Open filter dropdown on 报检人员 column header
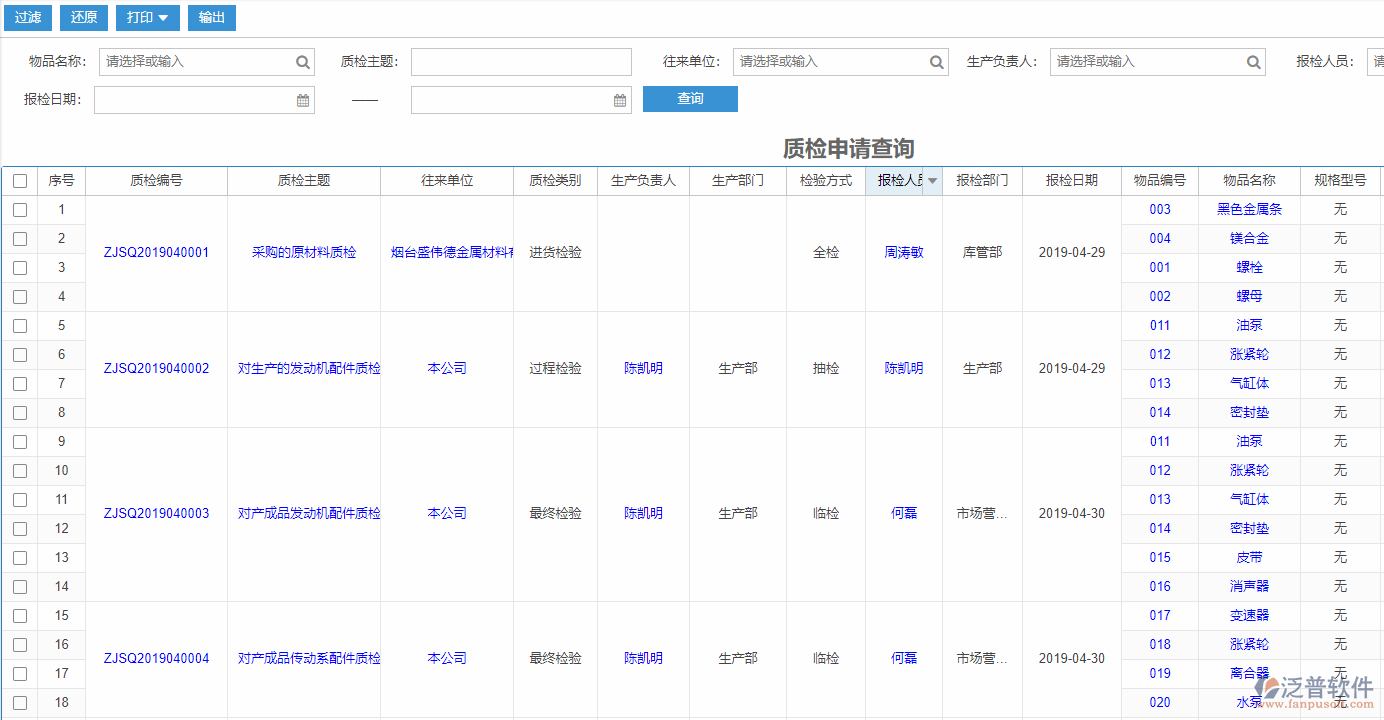This screenshot has height=720, width=1384. pyautogui.click(x=933, y=181)
